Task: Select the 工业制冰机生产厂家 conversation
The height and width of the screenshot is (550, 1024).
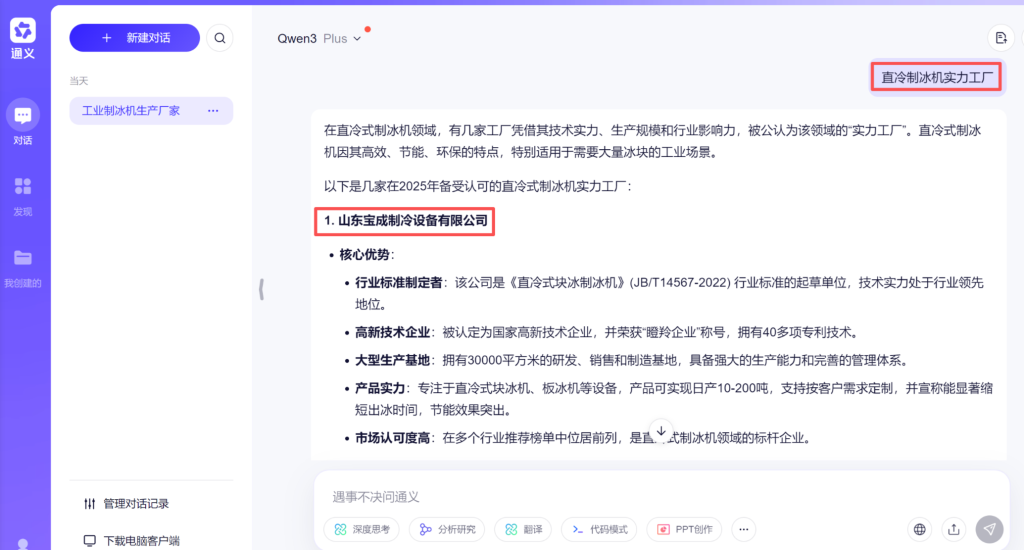Action: click(131, 111)
